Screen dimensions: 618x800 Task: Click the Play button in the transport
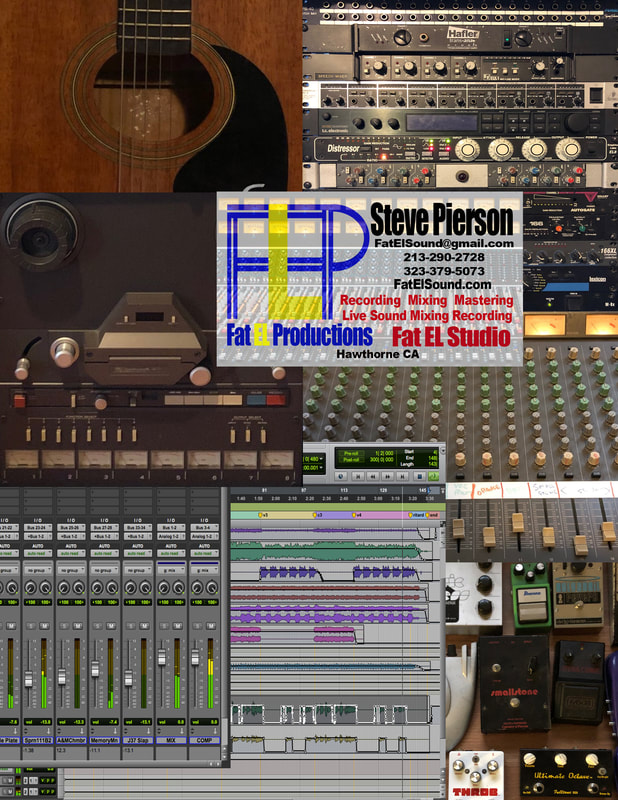click(x=433, y=476)
